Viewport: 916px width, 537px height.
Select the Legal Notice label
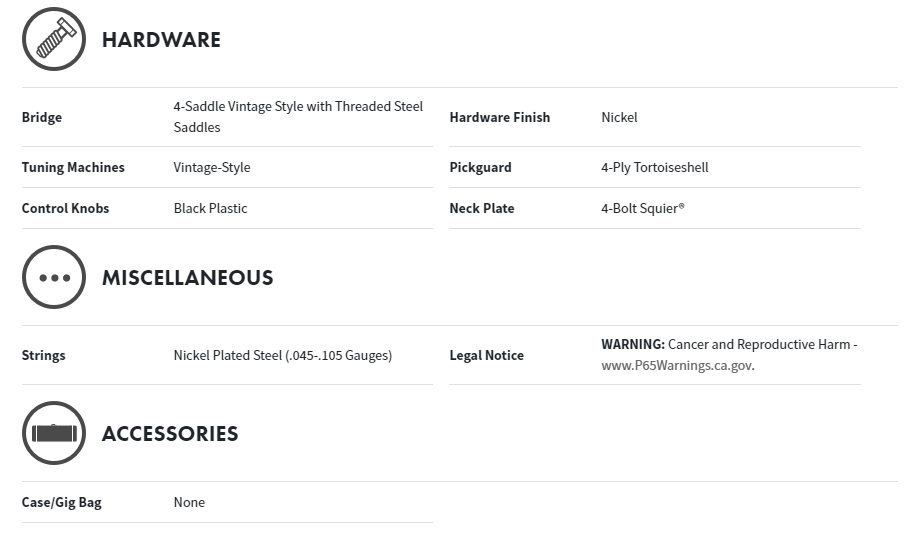486,355
